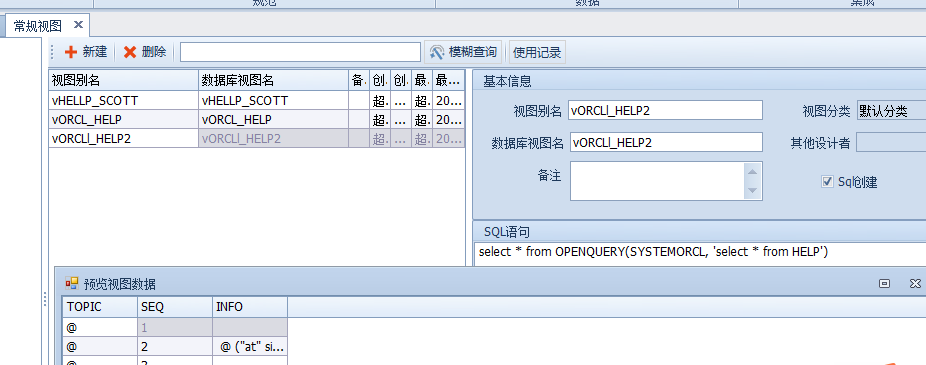Viewport: 926px width, 365px height.
Task: Switch to the 常规视图 tab
Action: coord(38,25)
